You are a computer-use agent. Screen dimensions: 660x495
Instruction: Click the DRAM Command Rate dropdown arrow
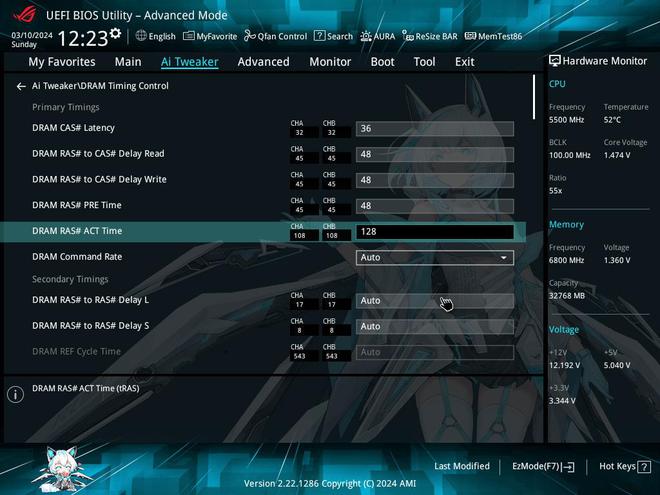(503, 258)
